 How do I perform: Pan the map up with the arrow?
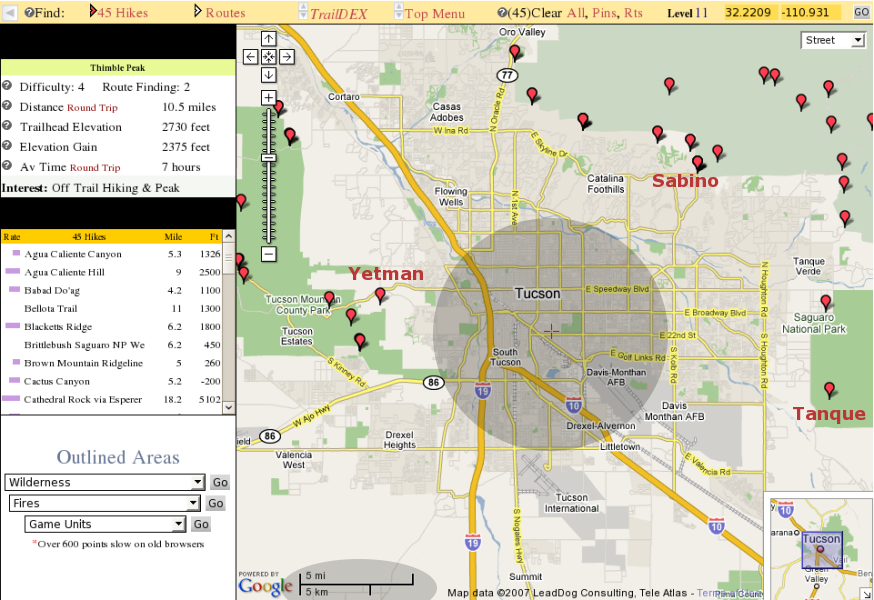[269, 38]
